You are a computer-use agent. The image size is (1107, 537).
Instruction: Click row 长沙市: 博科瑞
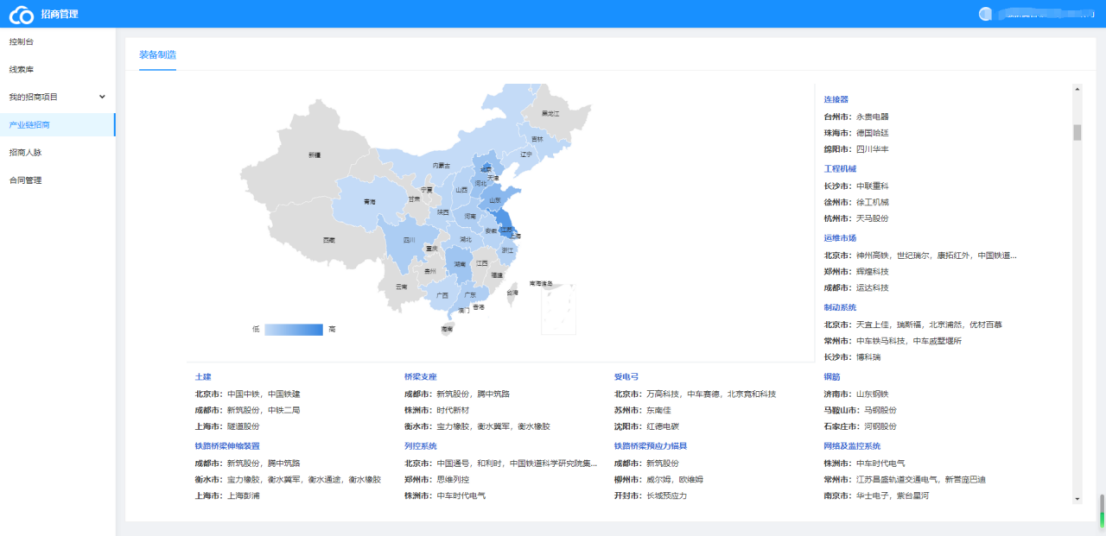(x=852, y=357)
